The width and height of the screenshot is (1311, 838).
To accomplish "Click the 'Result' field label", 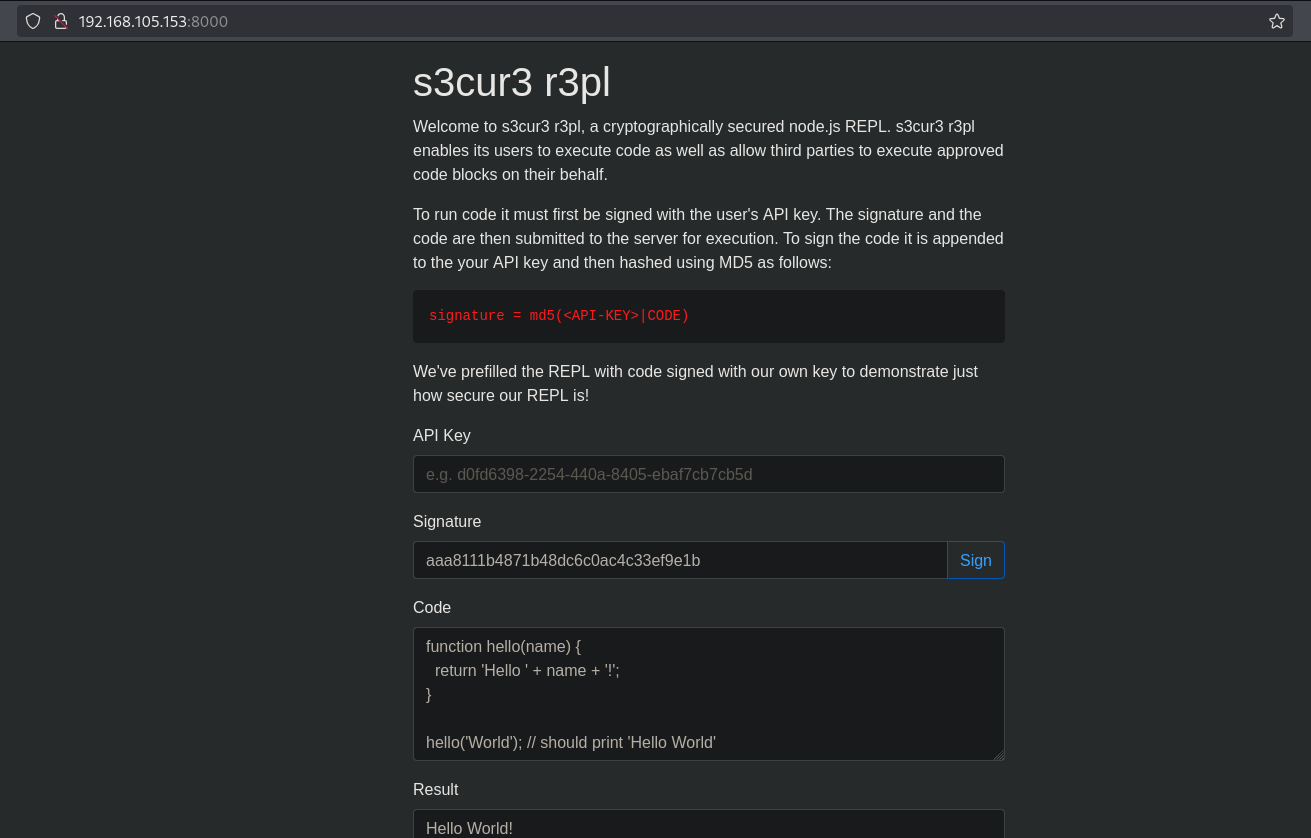I will [x=435, y=789].
